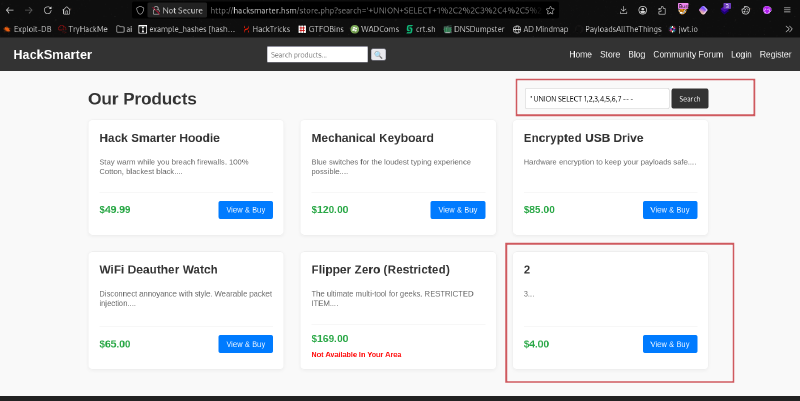
Task: Click the Hack Smarter Hoodie title
Action: (159, 138)
